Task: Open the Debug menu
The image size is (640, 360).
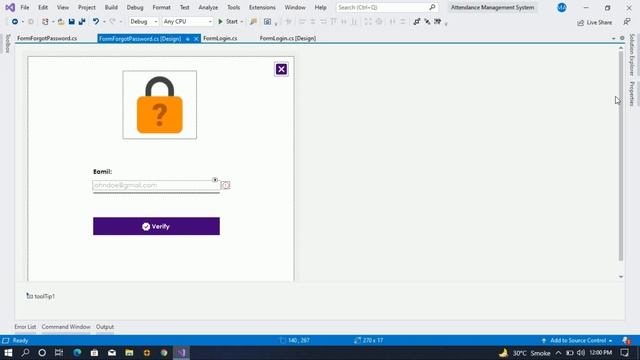Action: coord(135,7)
